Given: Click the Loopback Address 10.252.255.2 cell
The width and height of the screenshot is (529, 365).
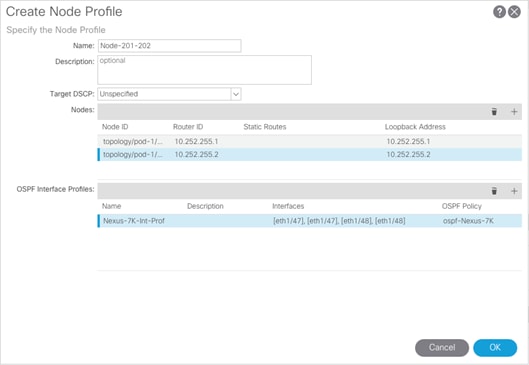Looking at the screenshot, I should click(408, 155).
